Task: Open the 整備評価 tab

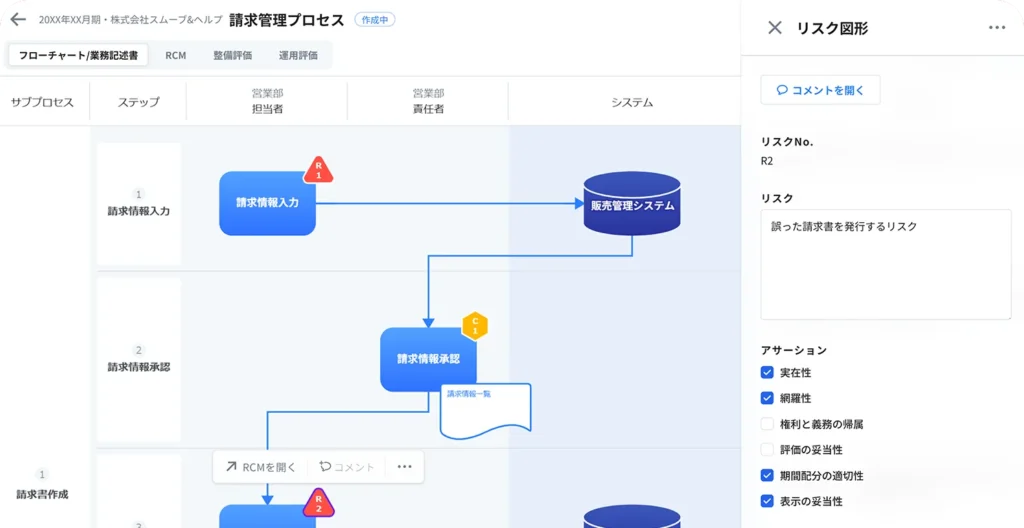Action: pos(232,56)
